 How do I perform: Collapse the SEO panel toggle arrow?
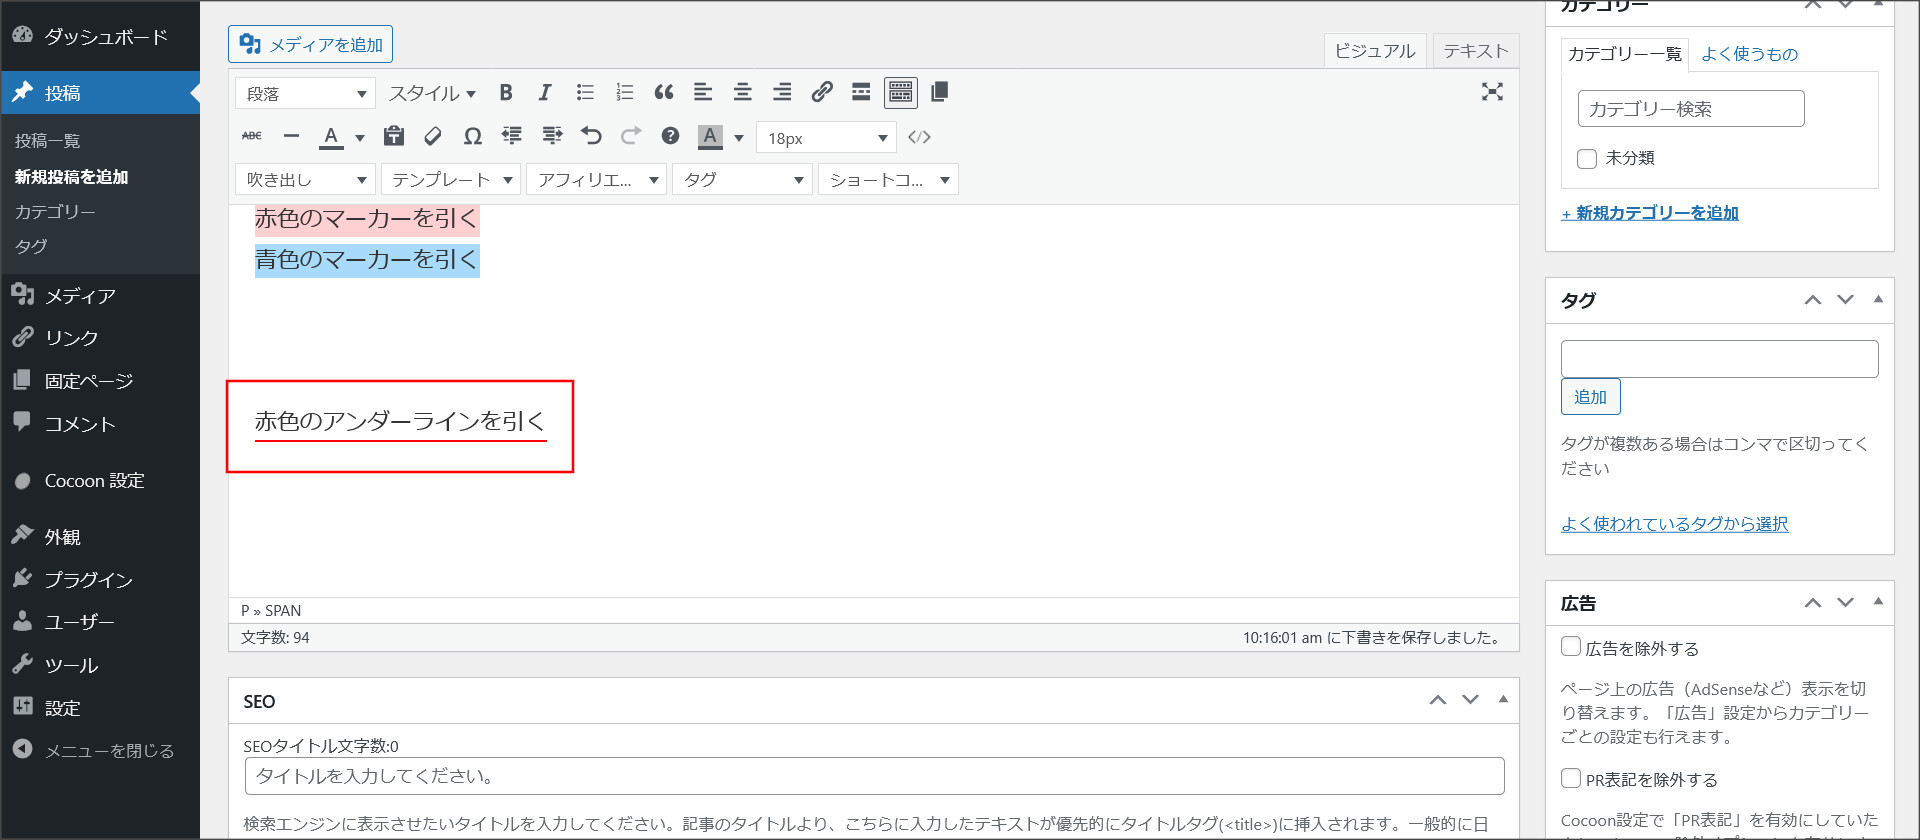1503,700
